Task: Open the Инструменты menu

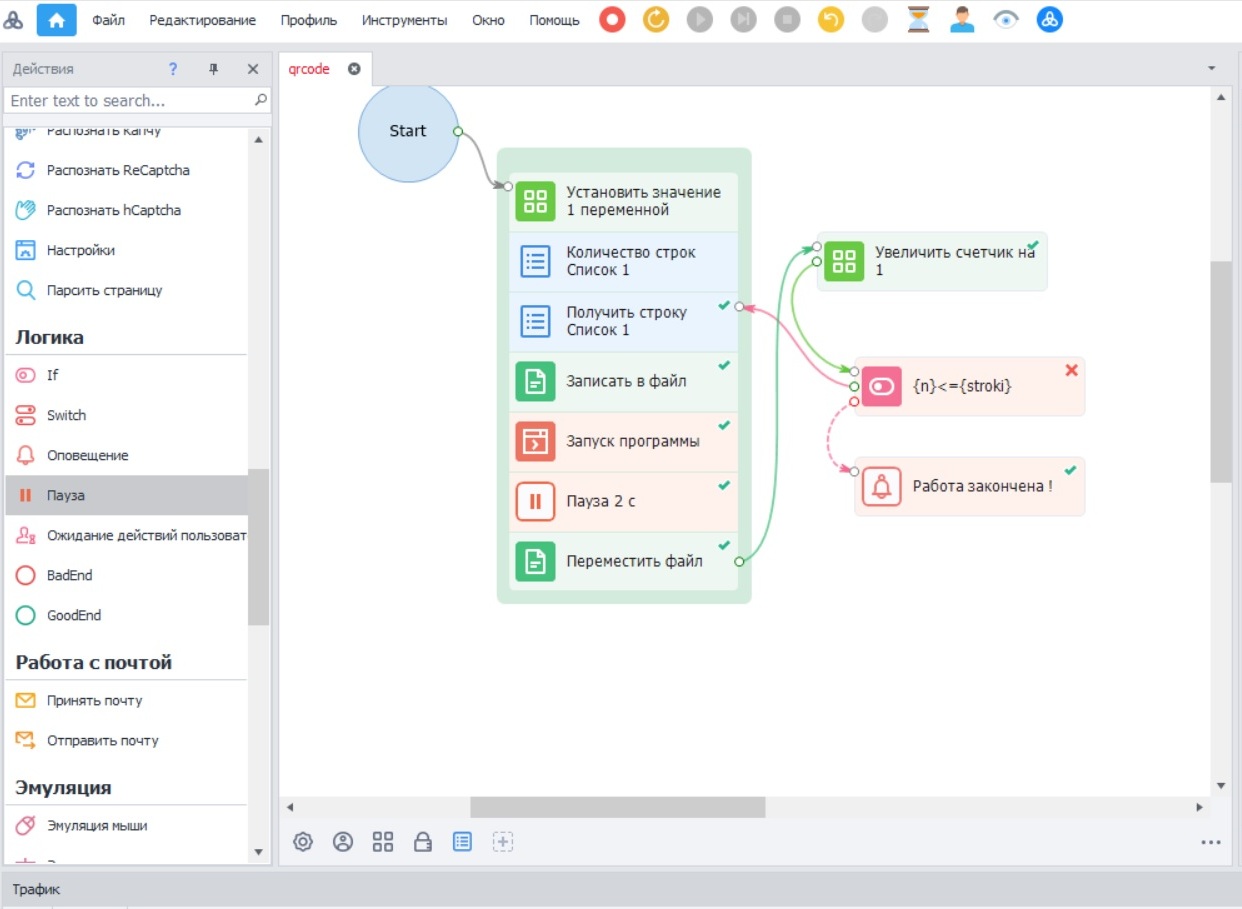Action: (x=404, y=20)
